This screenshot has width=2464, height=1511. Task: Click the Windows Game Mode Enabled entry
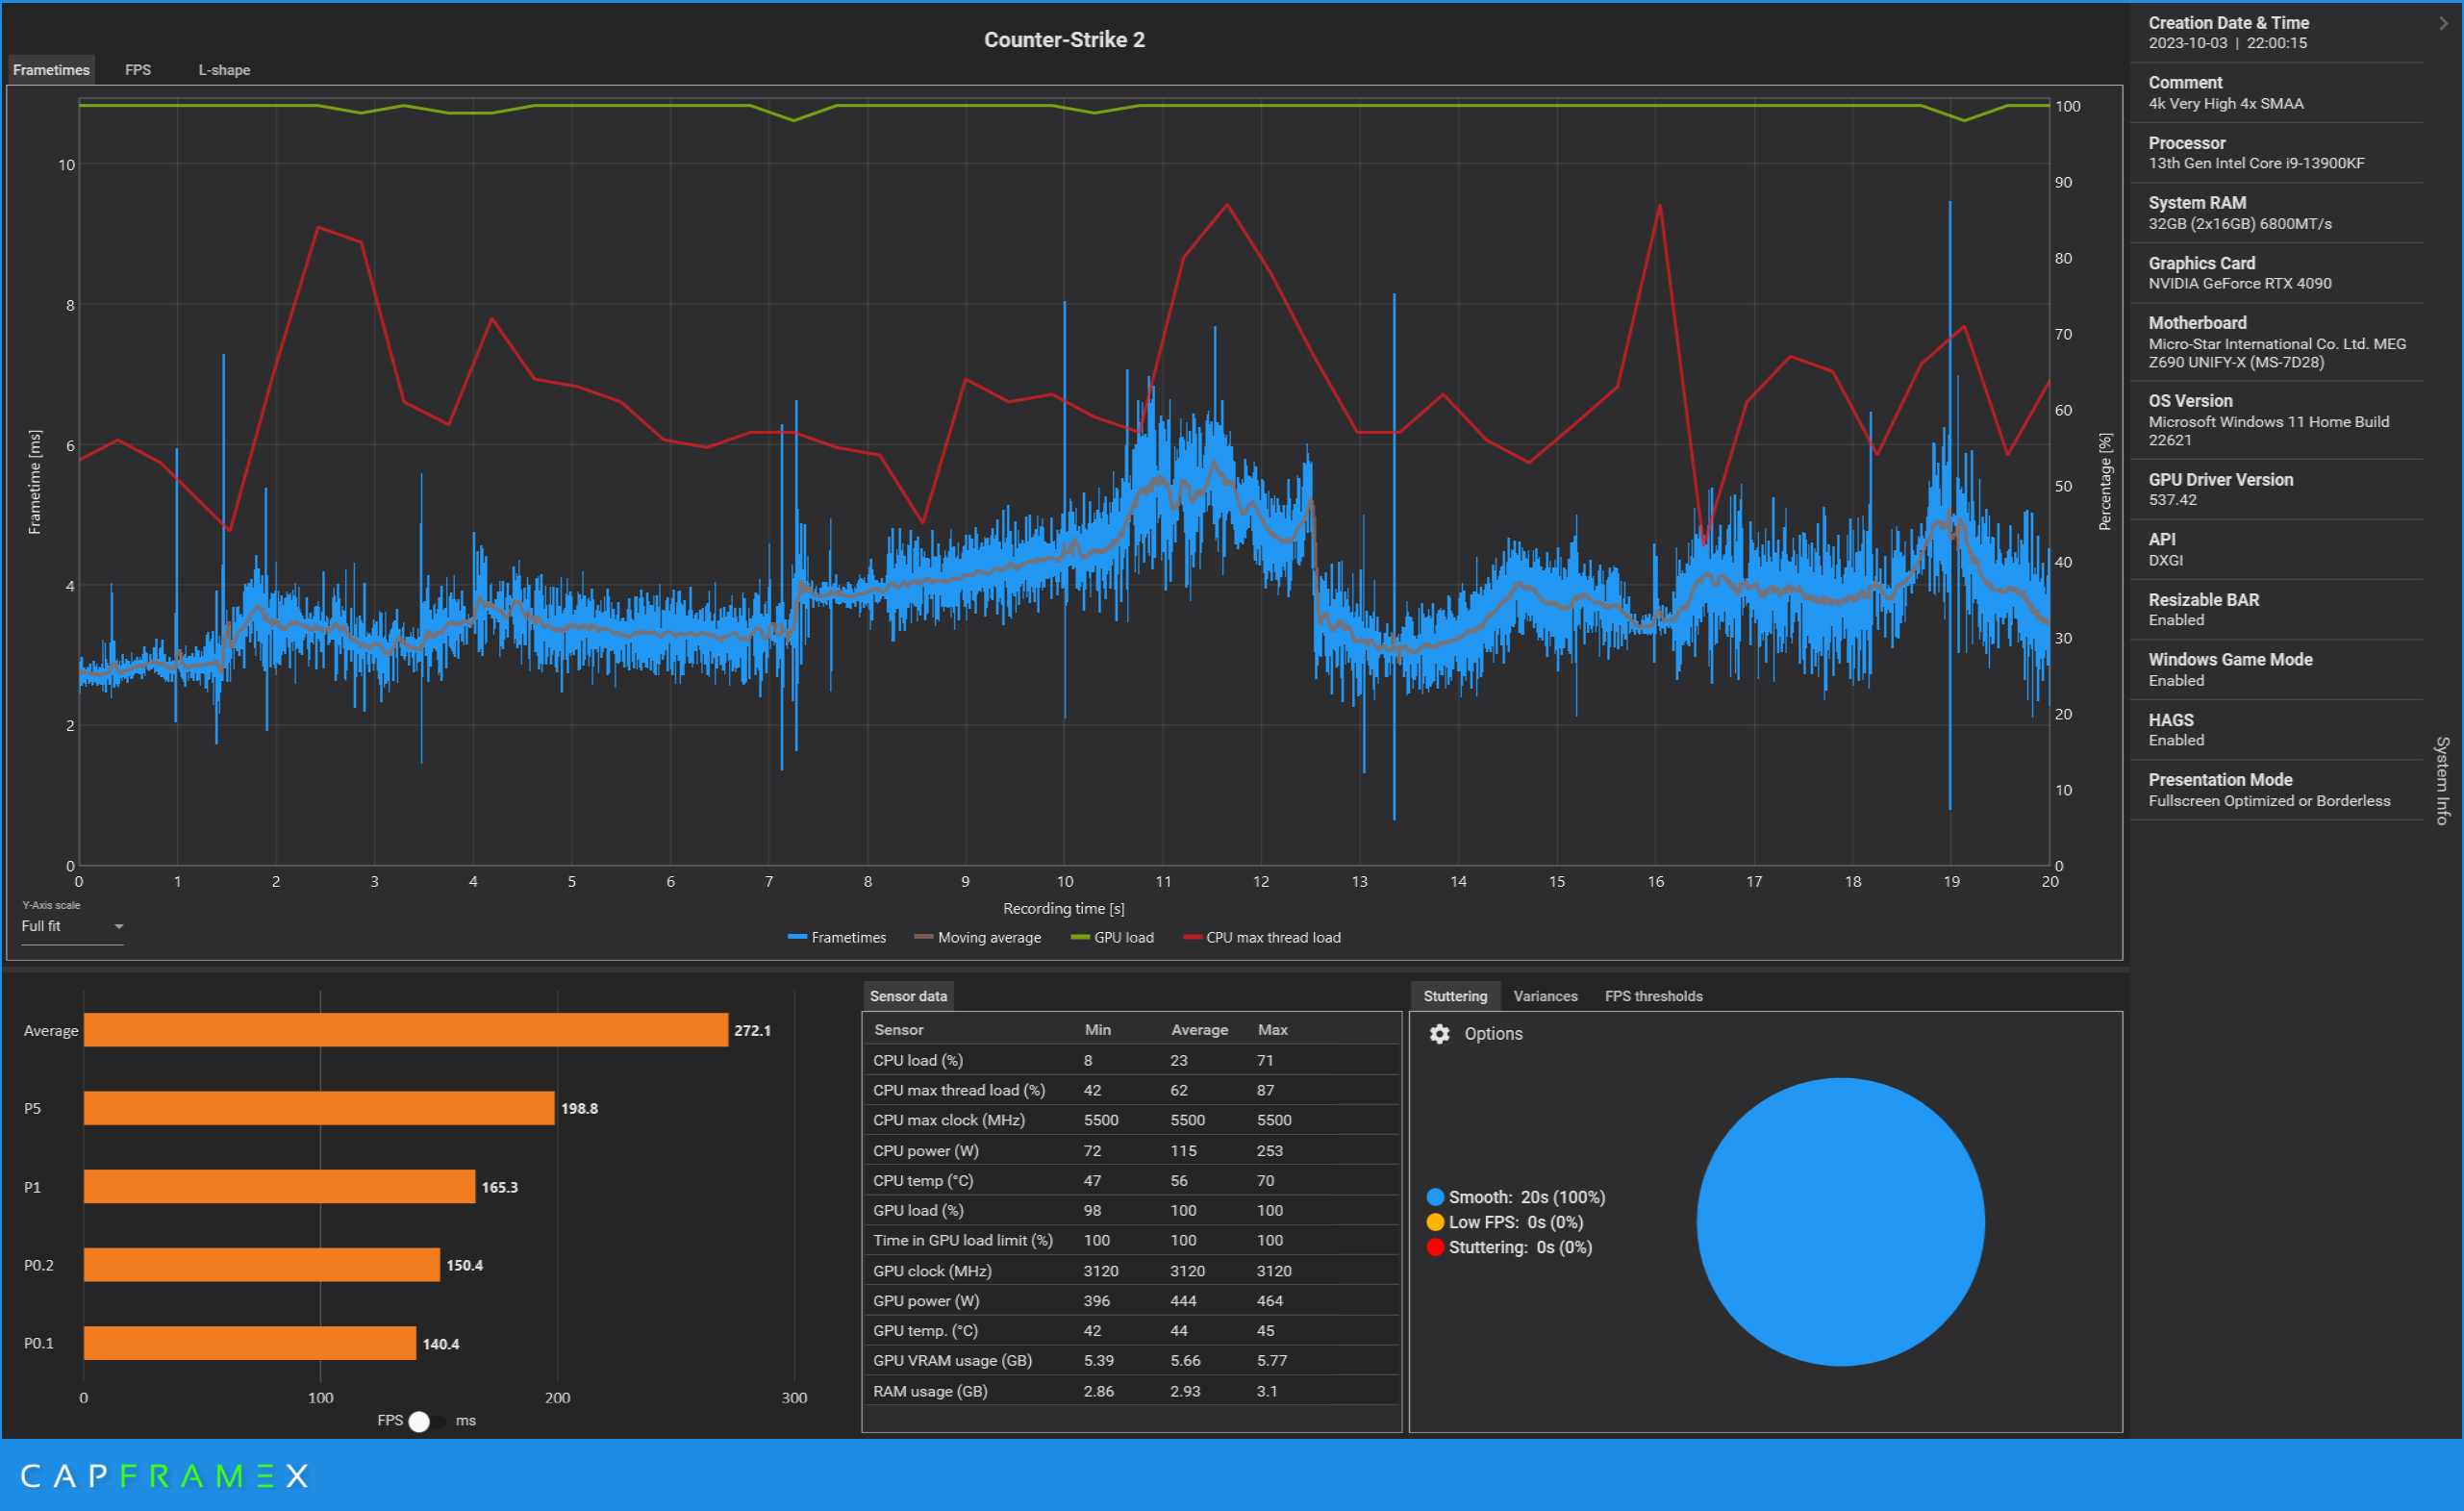coord(2277,670)
